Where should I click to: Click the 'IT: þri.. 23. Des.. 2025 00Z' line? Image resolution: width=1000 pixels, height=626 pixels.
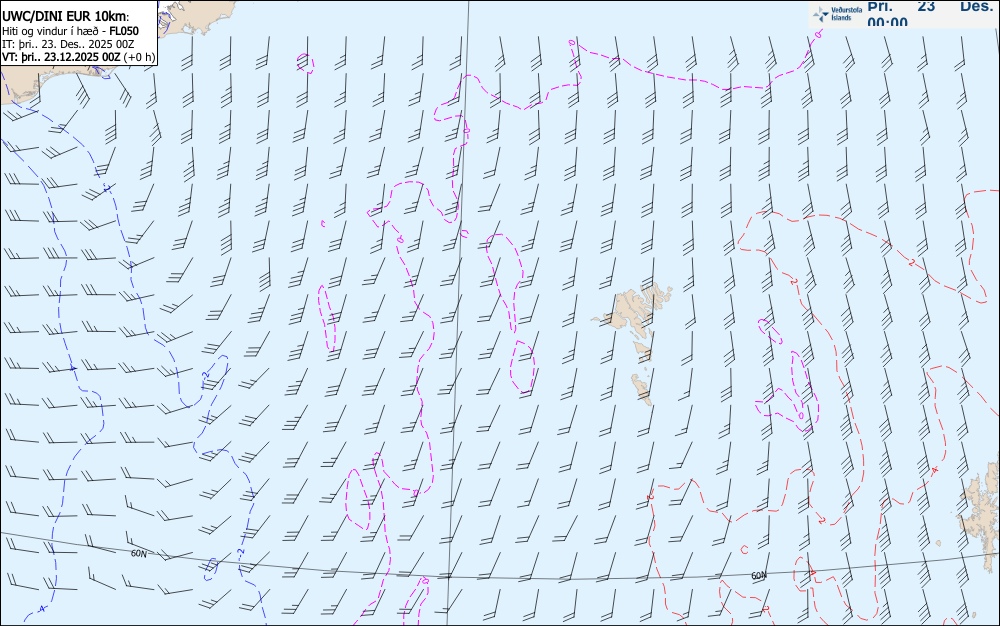[x=68, y=44]
